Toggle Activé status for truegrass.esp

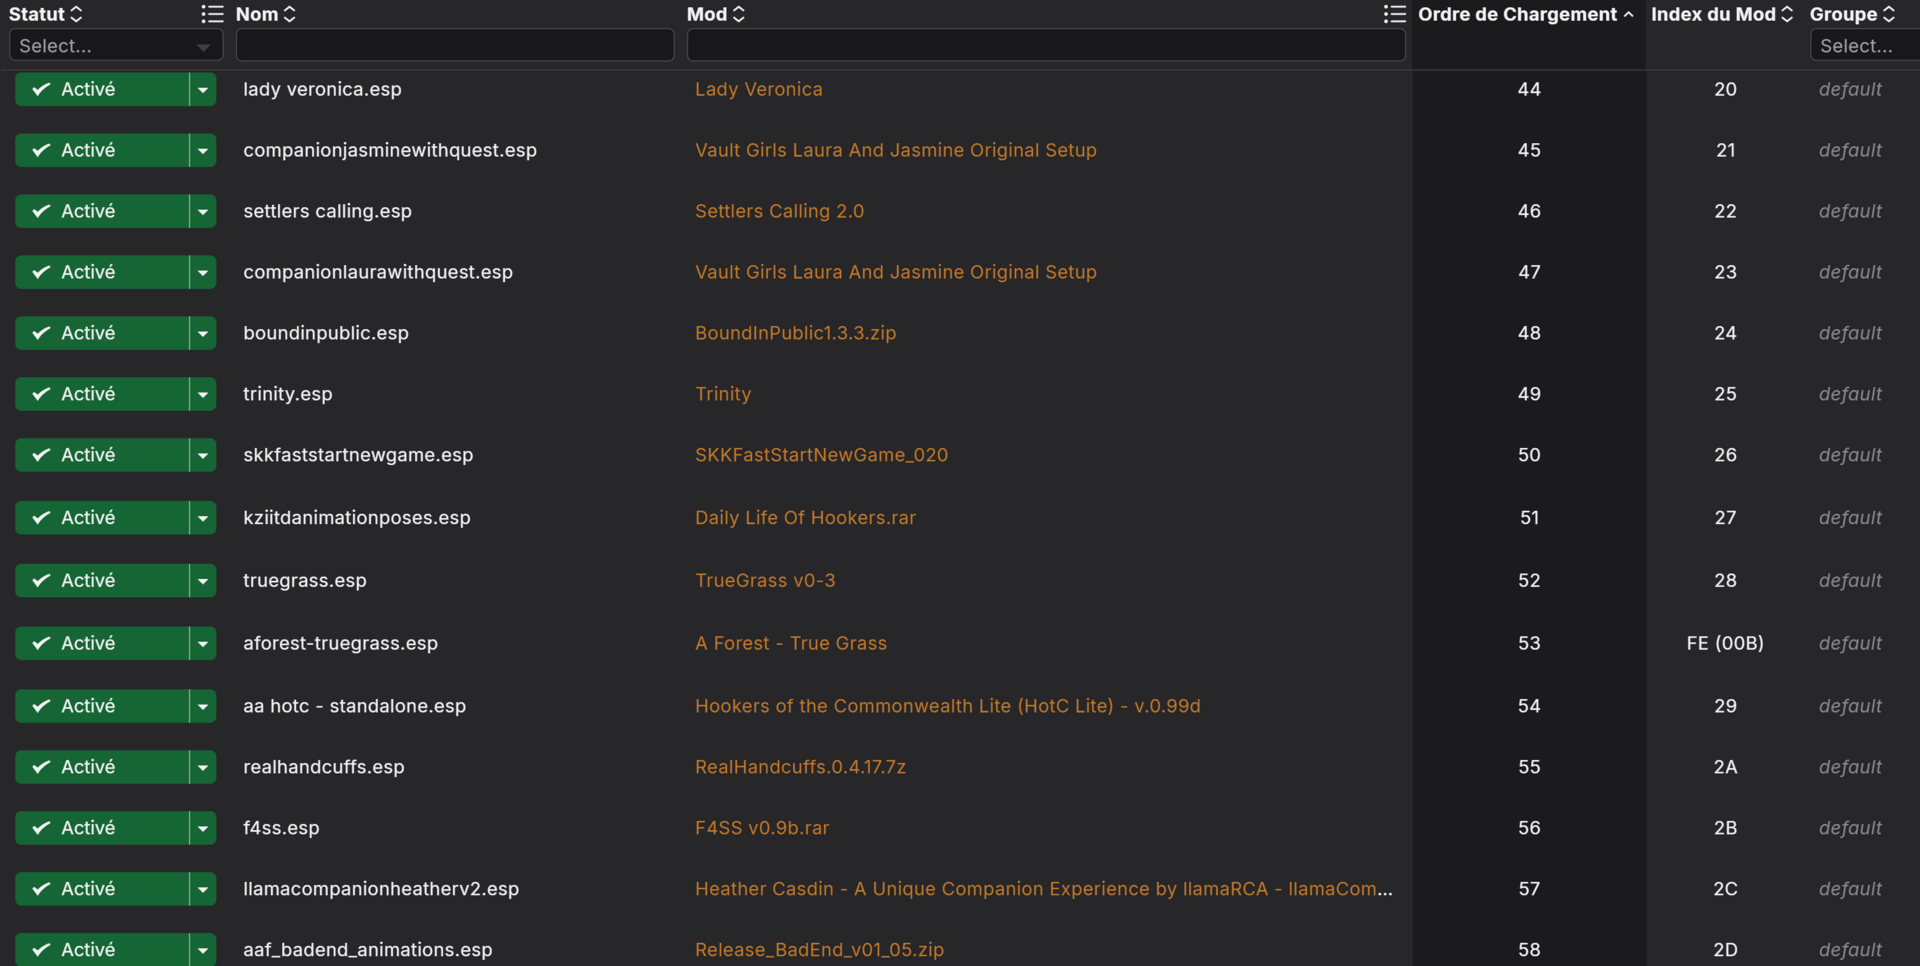(x=102, y=581)
